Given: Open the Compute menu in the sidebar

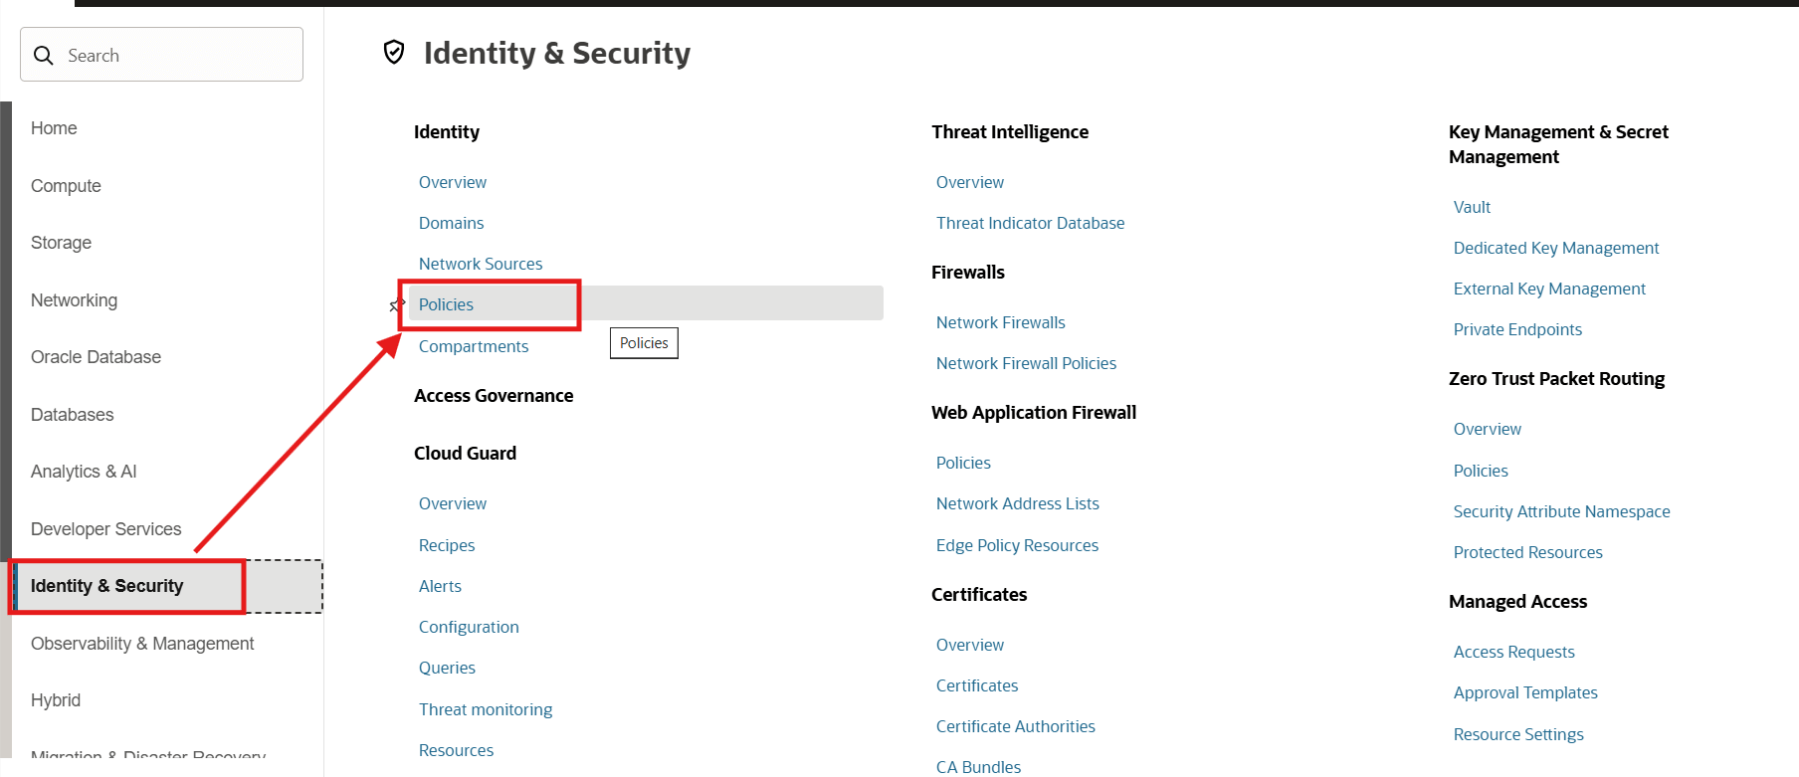Looking at the screenshot, I should tap(66, 186).
